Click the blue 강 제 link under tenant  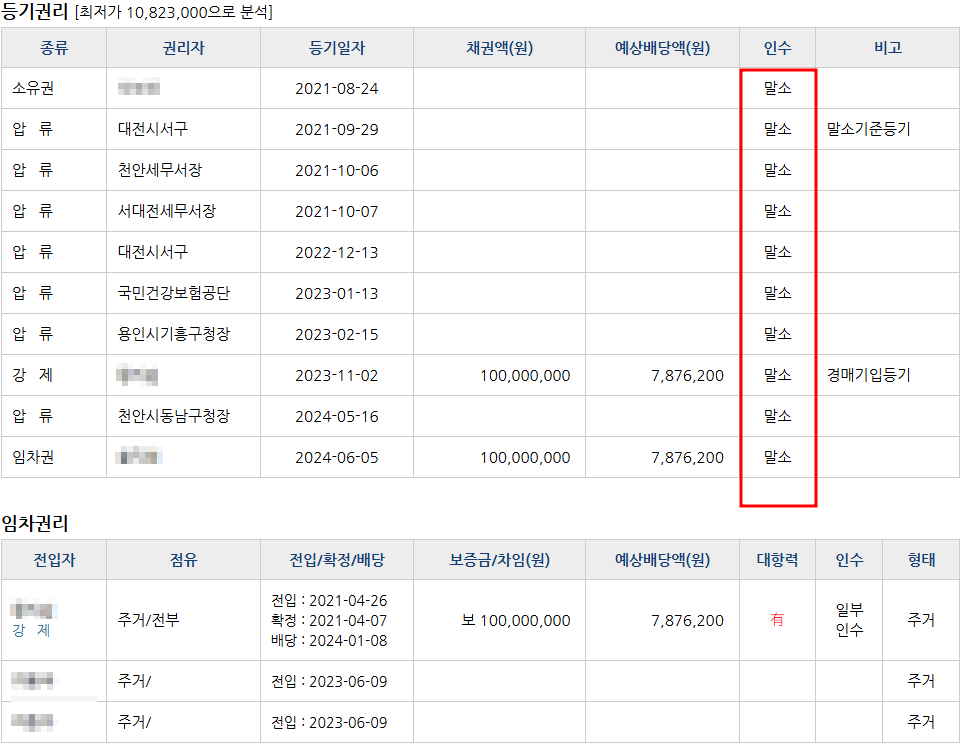point(31,630)
